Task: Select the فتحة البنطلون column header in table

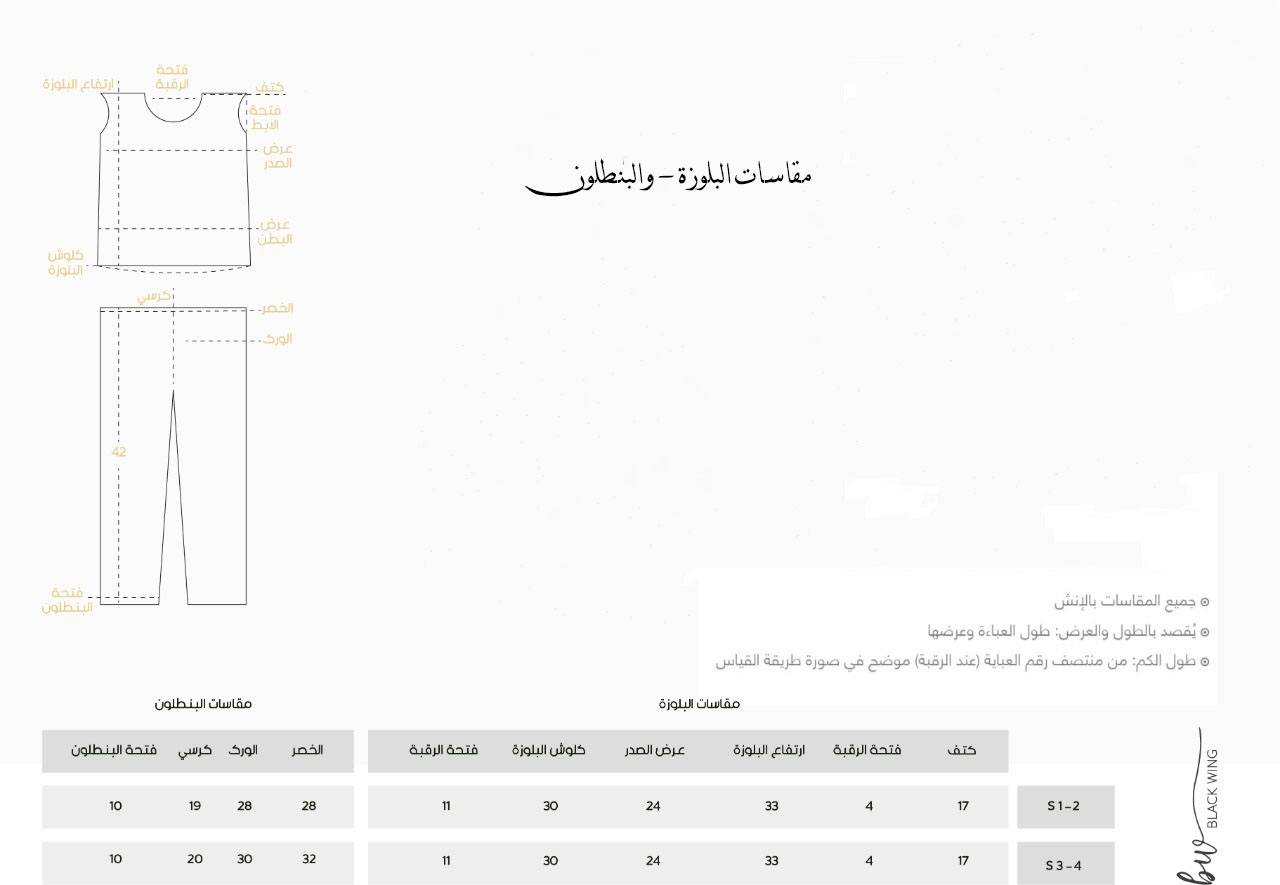Action: click(x=114, y=750)
